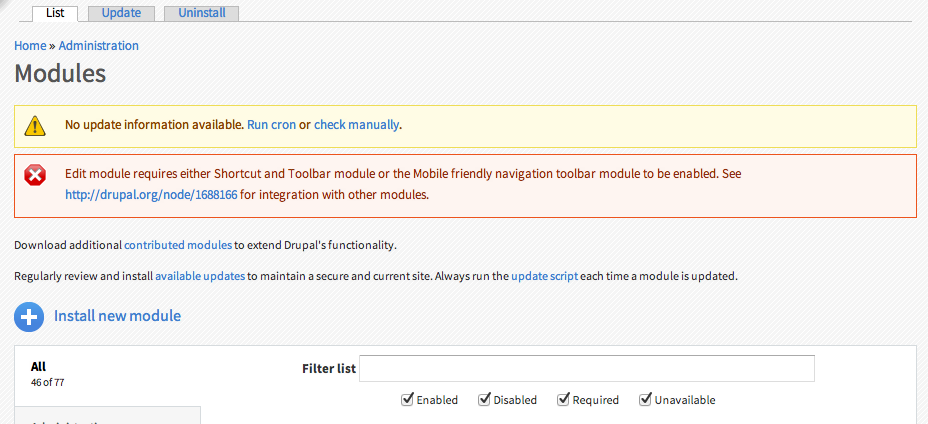928x424 pixels.
Task: Toggle the Enabled filter checkbox
Action: [407, 399]
